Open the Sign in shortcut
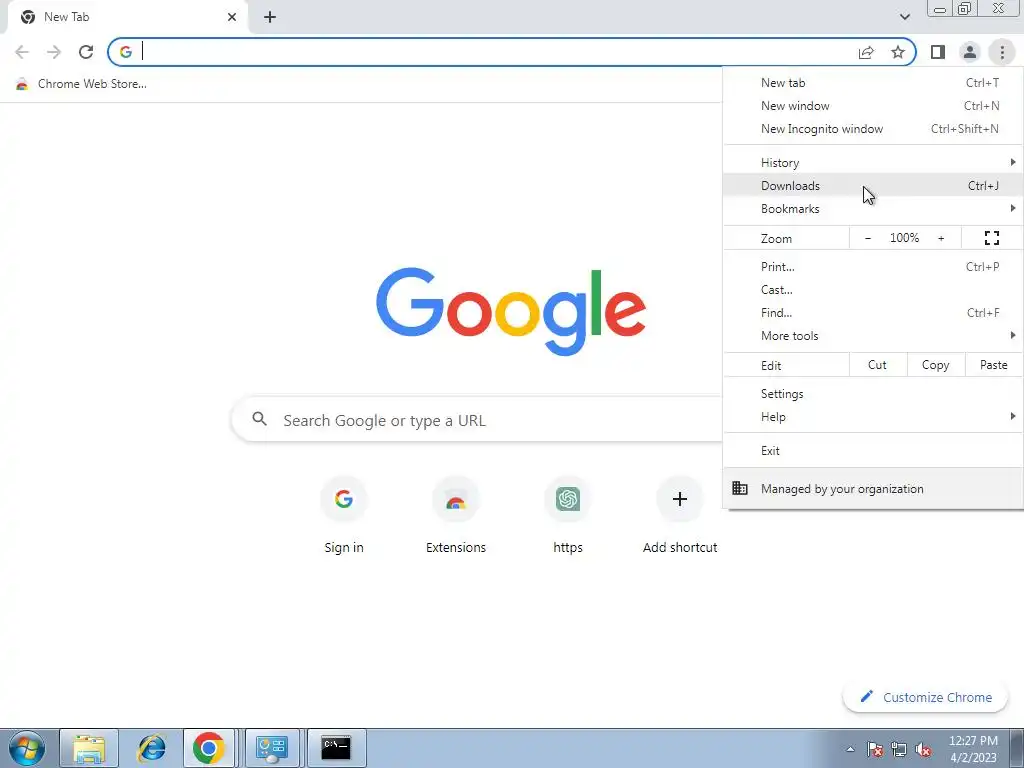The image size is (1024, 768). [x=344, y=516]
